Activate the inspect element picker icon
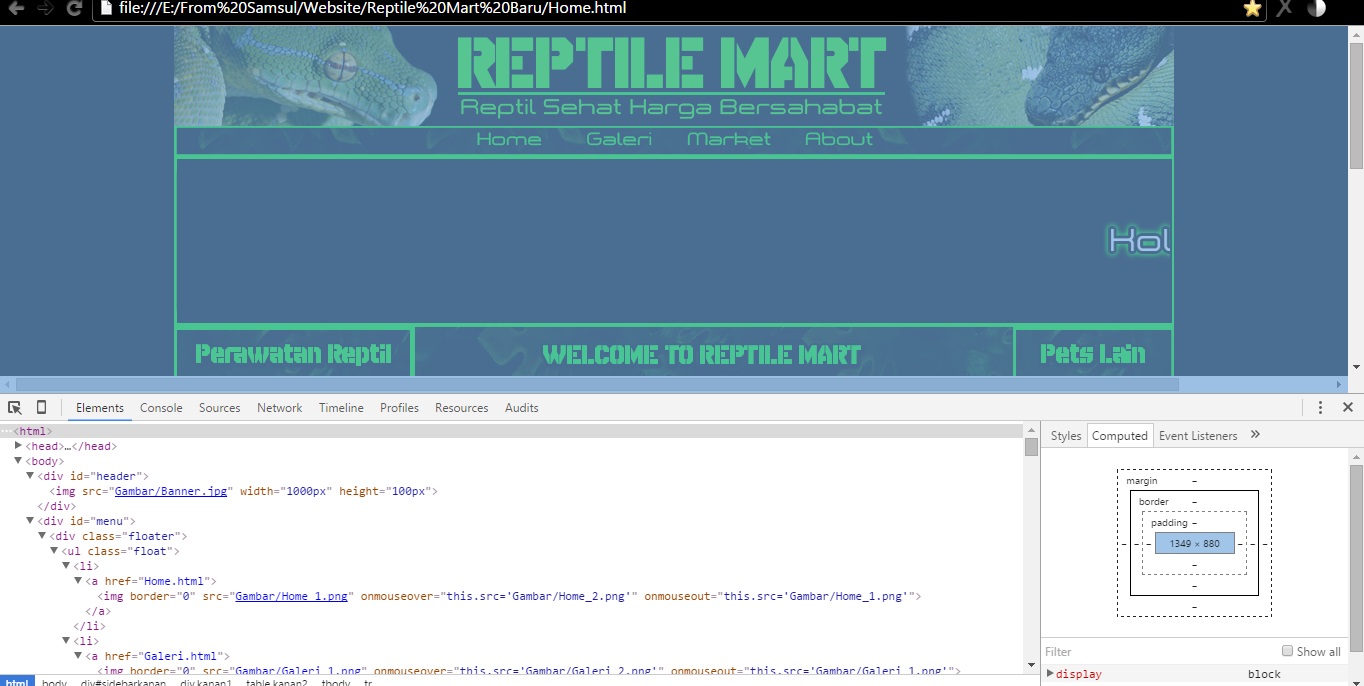 pos(14,407)
